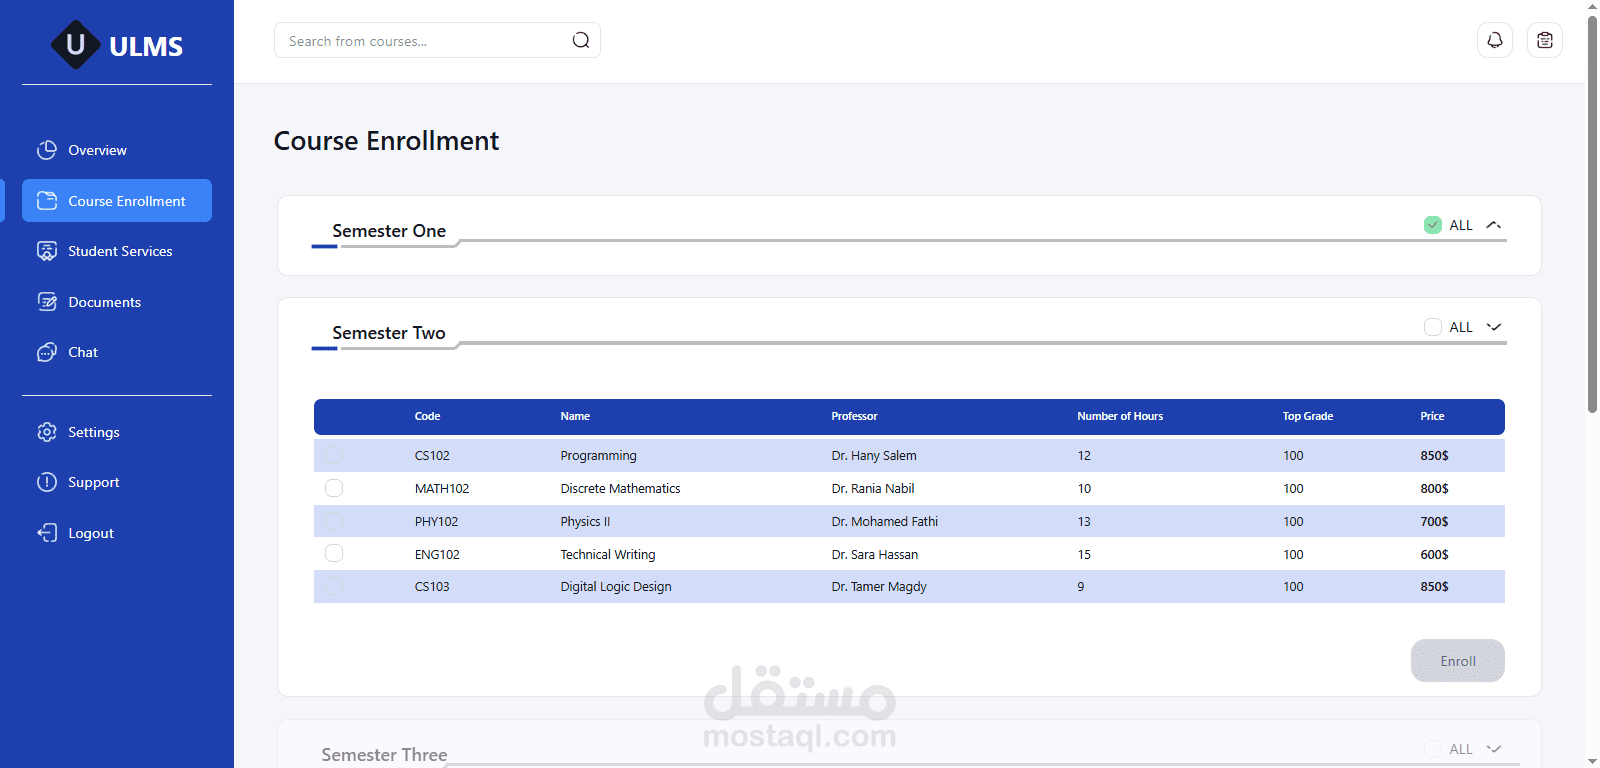Screen dimensions: 1600x768
Task: Click the Chat bubble icon
Action: click(x=47, y=352)
